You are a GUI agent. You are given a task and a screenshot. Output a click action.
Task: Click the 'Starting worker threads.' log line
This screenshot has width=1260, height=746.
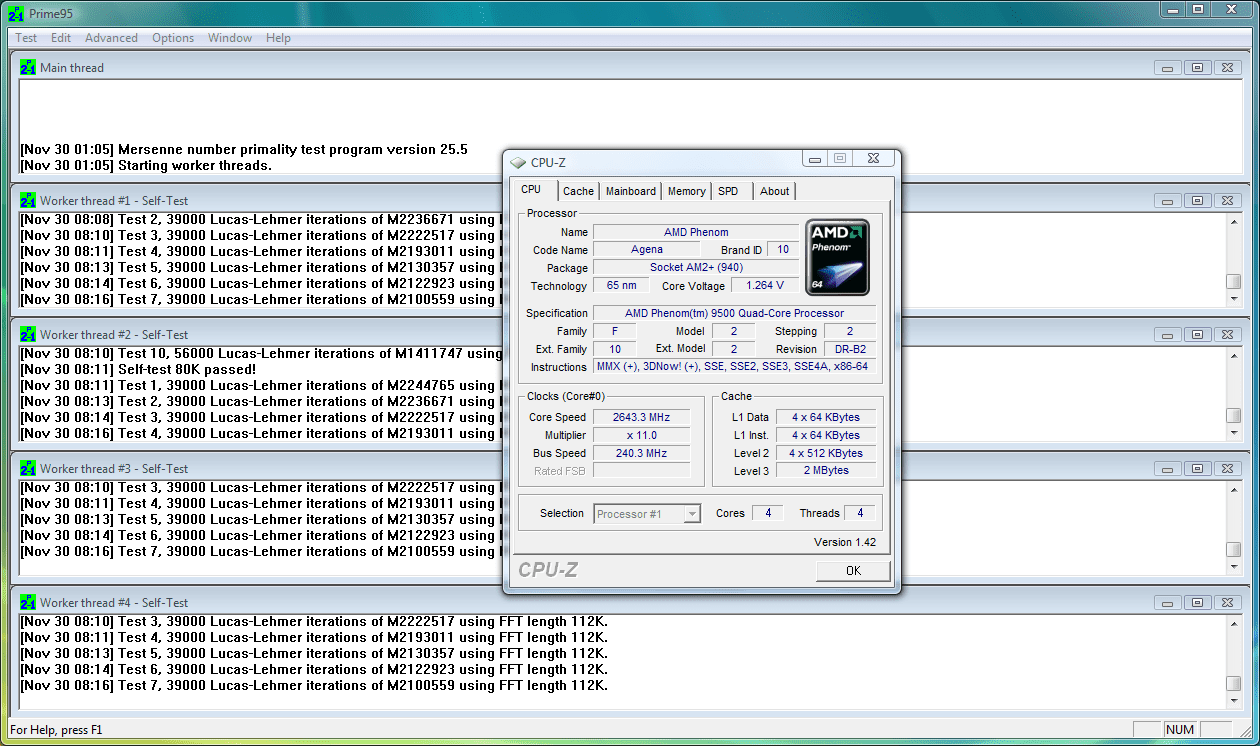[x=146, y=166]
